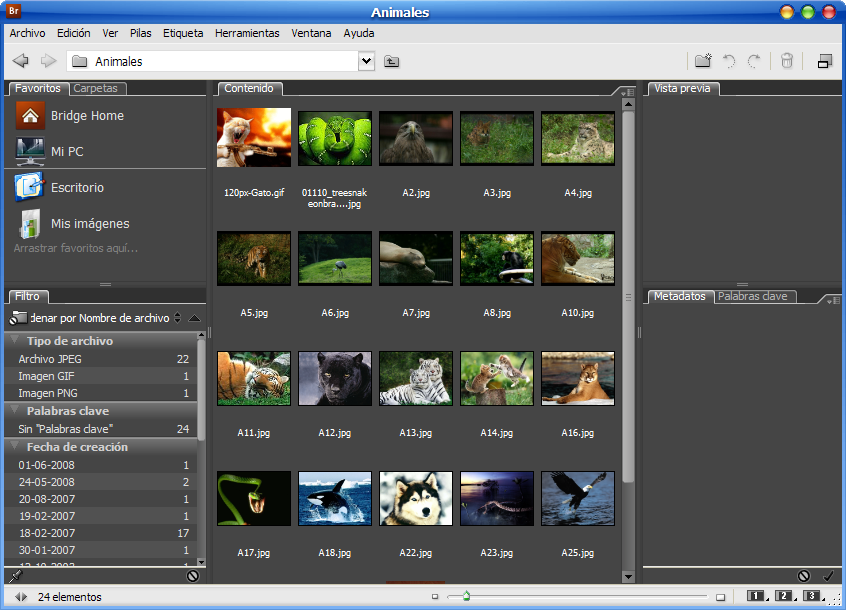The image size is (846, 610).
Task: Enable the 18-02-2007 creation date filter
Action: 46,533
